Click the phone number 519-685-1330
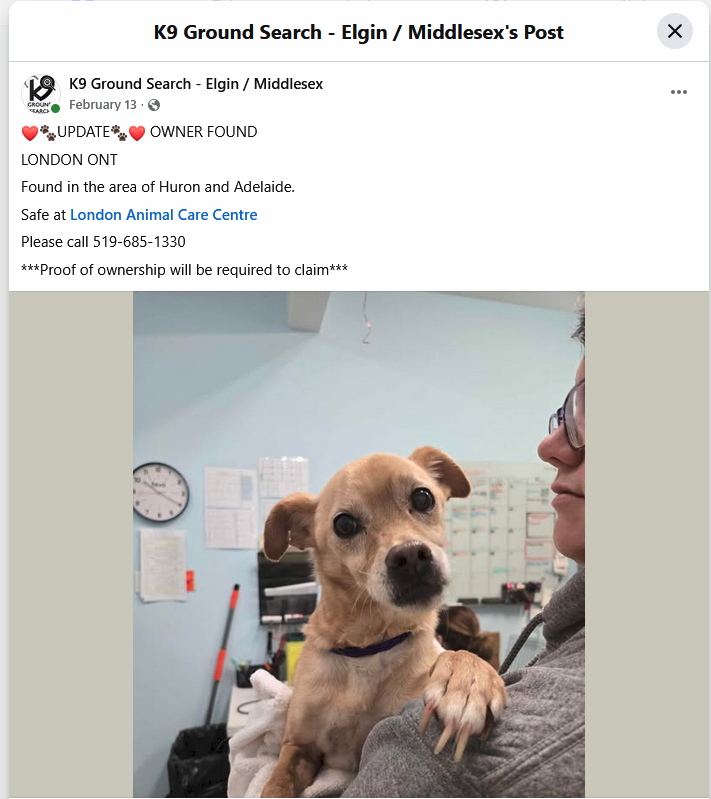The image size is (711, 799). point(139,242)
